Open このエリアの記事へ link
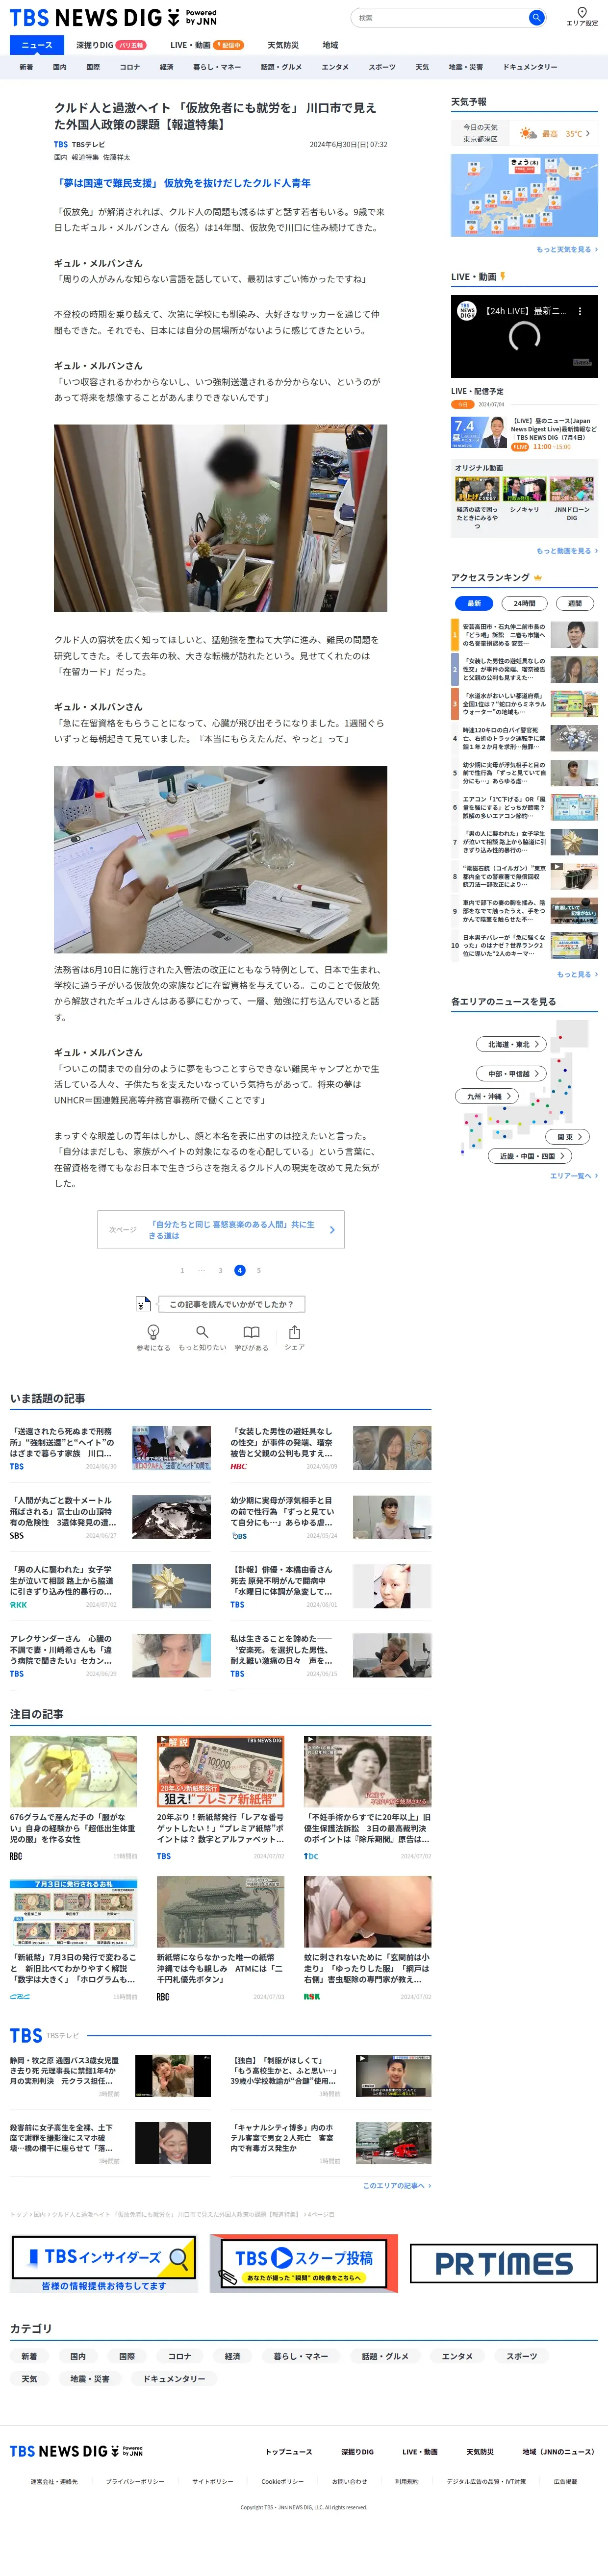 tap(397, 2185)
